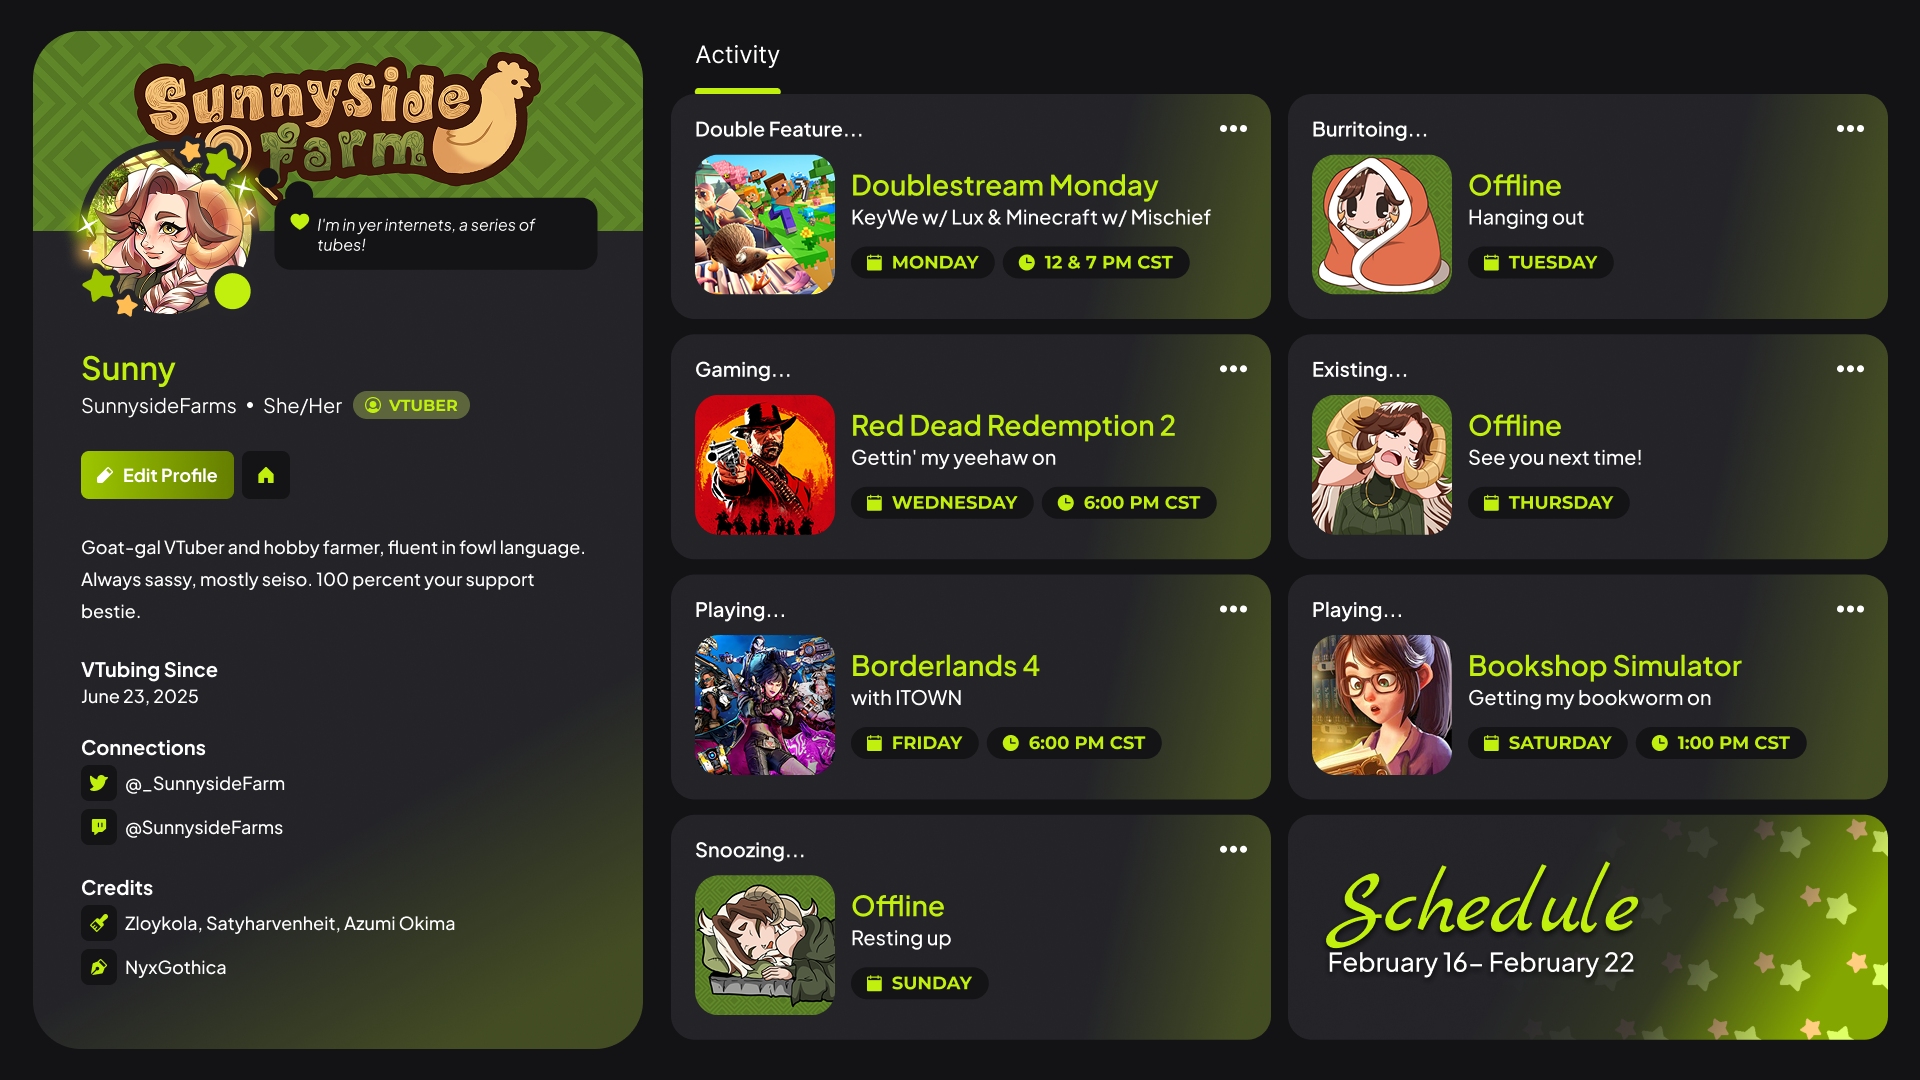Click the Bookshop Simulator thumbnail image
1920x1080 pixels.
(1382, 705)
